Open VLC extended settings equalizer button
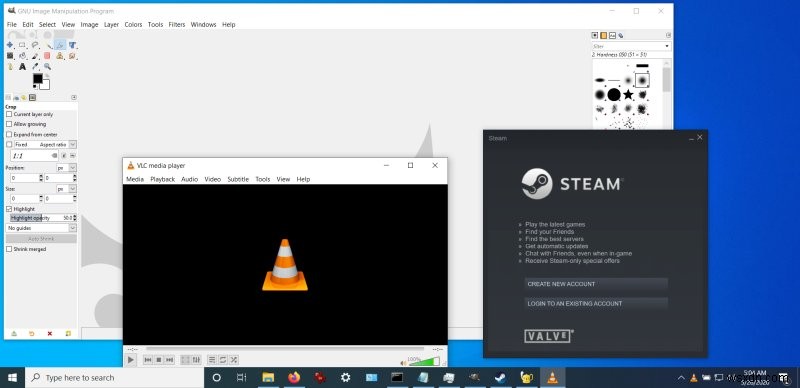 tap(196, 360)
